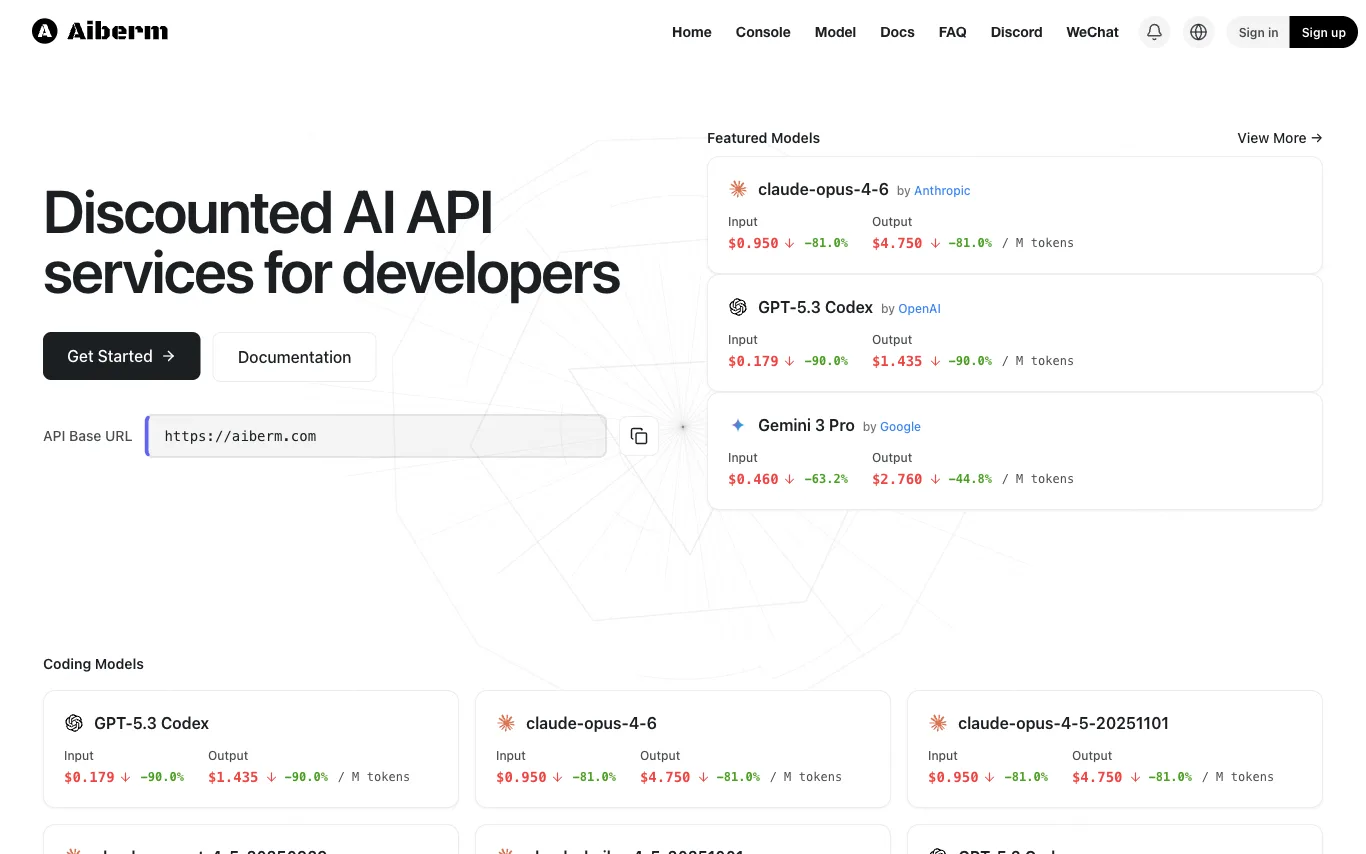Open the notifications bell

pos(1154,32)
